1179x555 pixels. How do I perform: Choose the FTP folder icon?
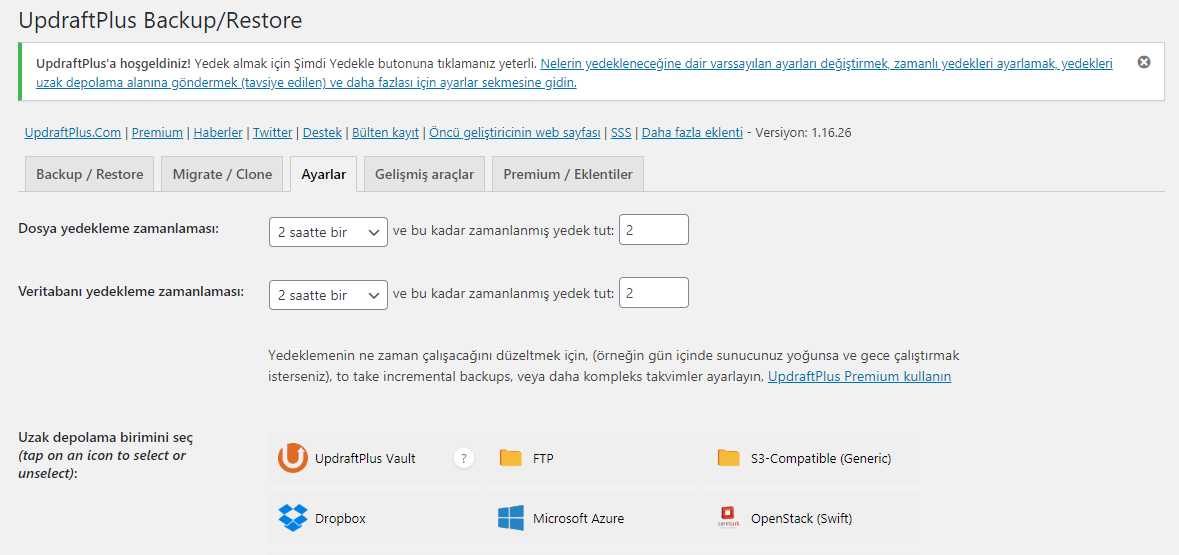(x=511, y=458)
